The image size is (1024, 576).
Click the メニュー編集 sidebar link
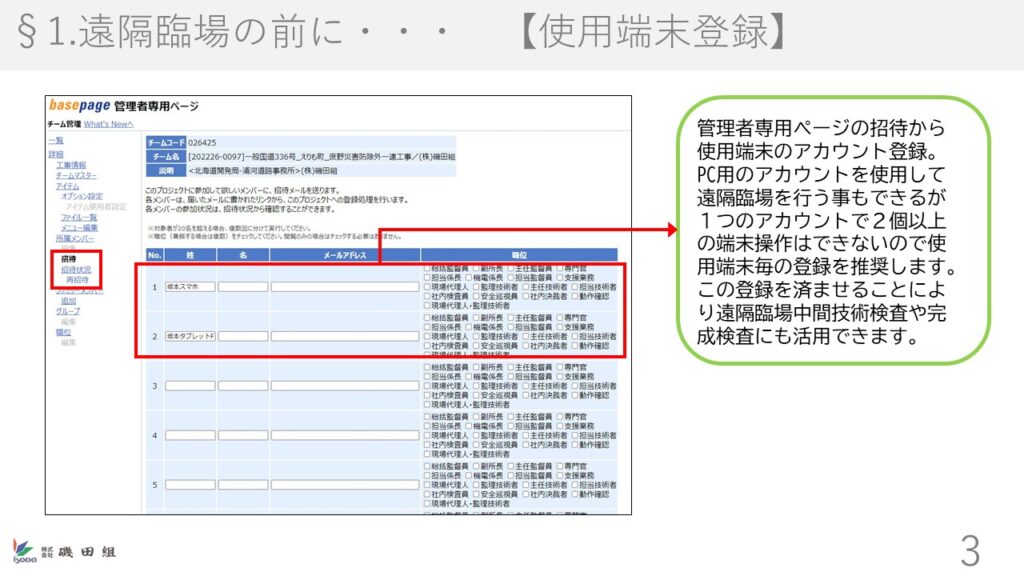point(79,228)
